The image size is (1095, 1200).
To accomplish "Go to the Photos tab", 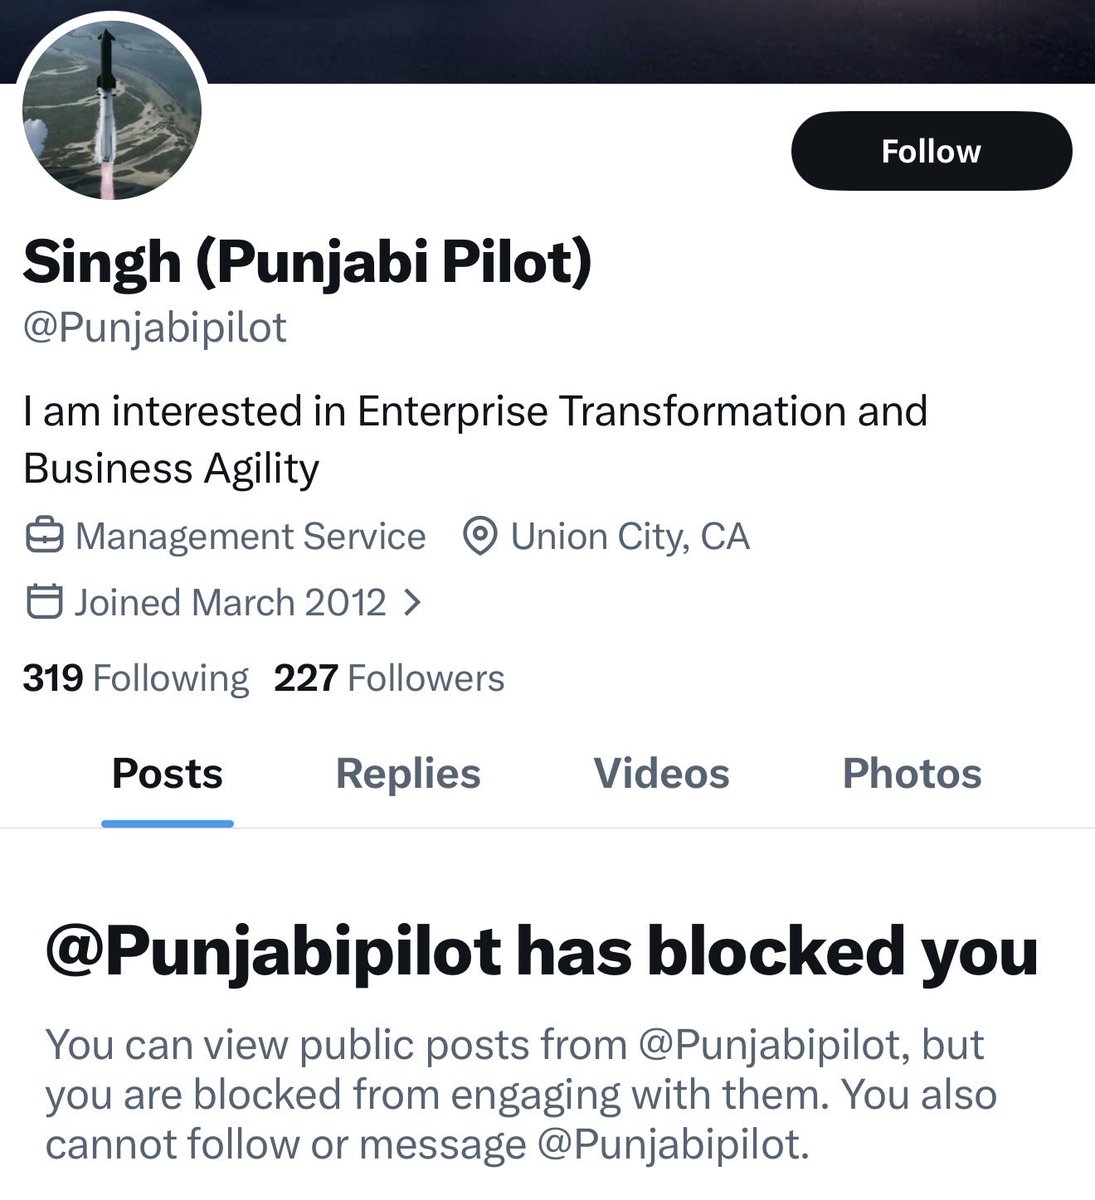I will (x=912, y=774).
